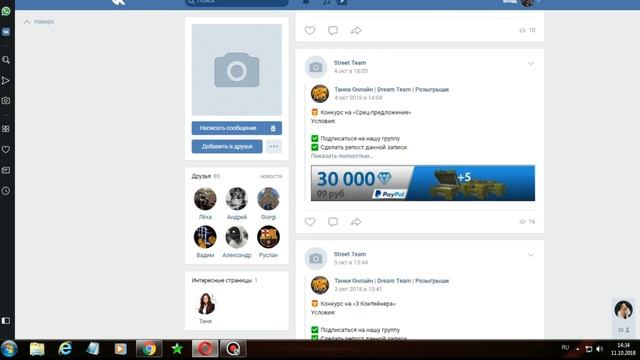
Task: Click the large empty profile photo placeholder
Action: [237, 70]
